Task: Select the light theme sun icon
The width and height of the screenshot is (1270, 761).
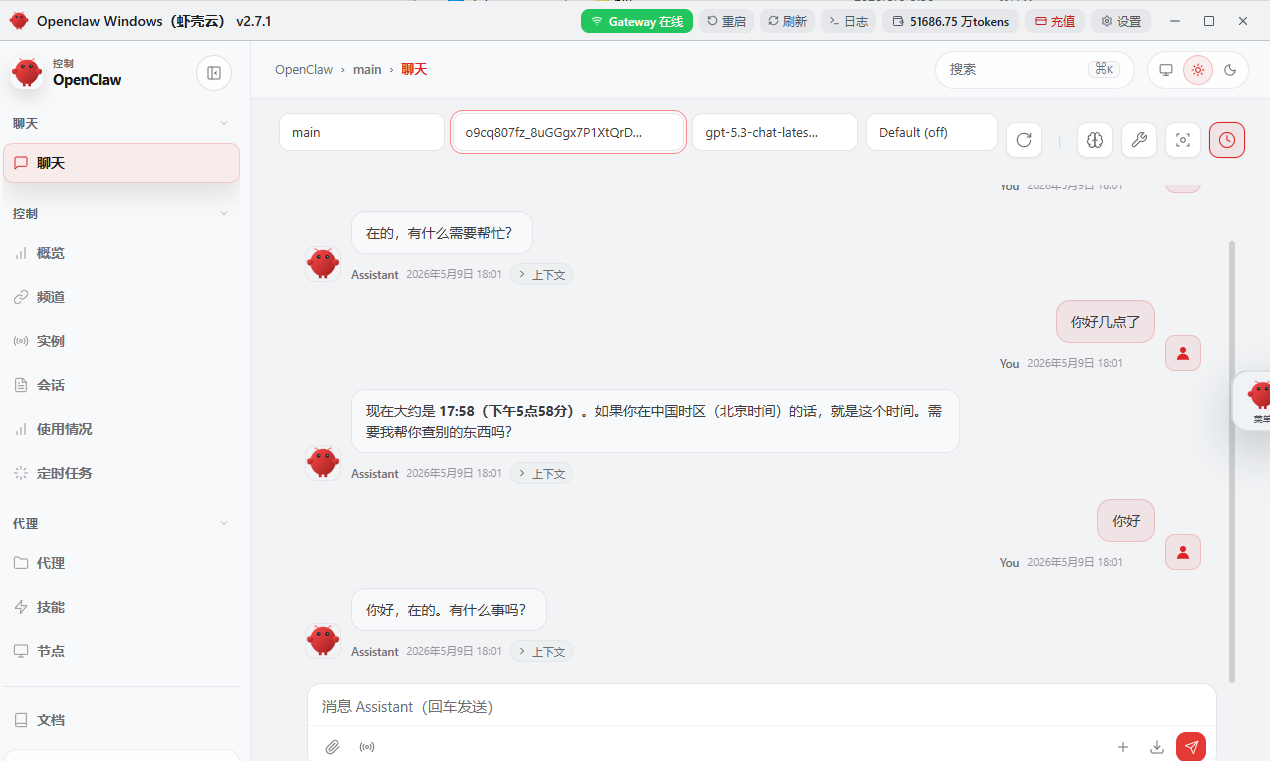Action: tap(1198, 70)
